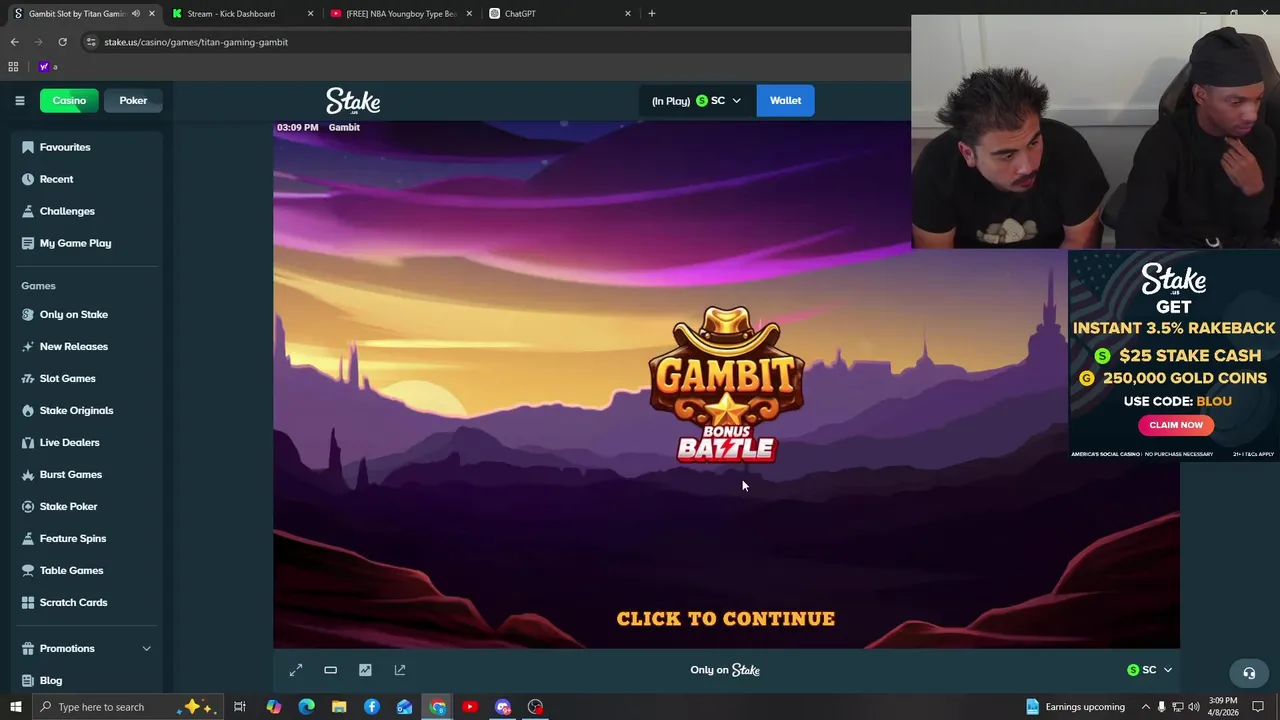Collapse the sidebar hamburger menu
The image size is (1280, 720).
[x=19, y=100]
